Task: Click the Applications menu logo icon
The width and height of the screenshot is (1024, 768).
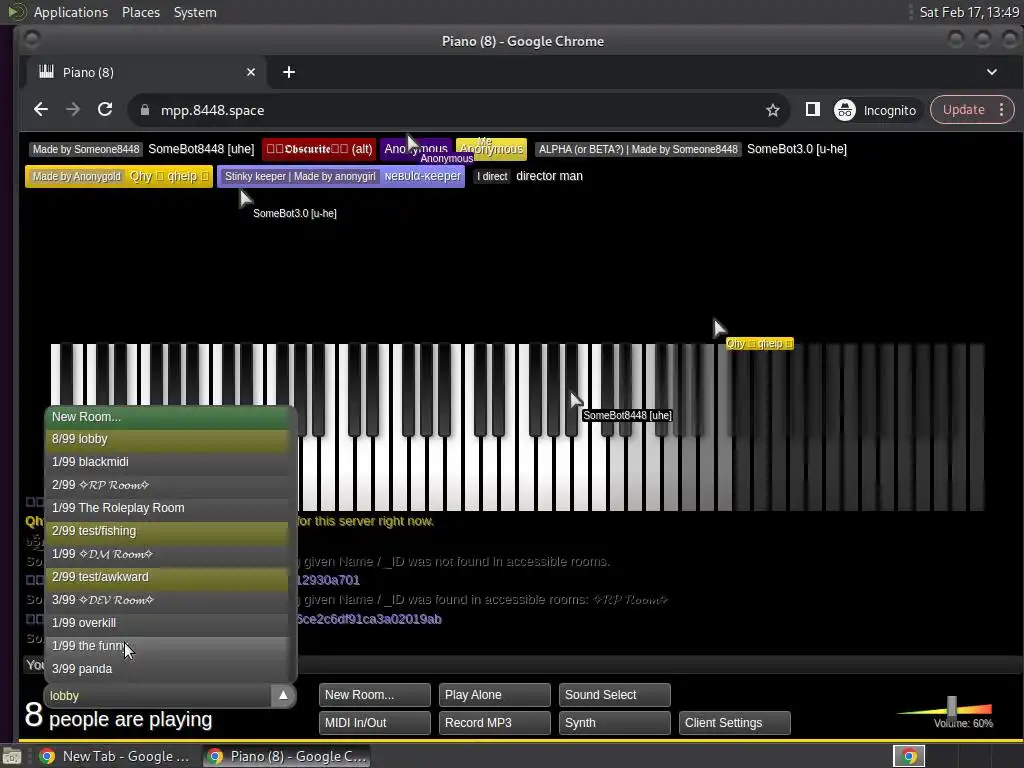Action: 18,12
